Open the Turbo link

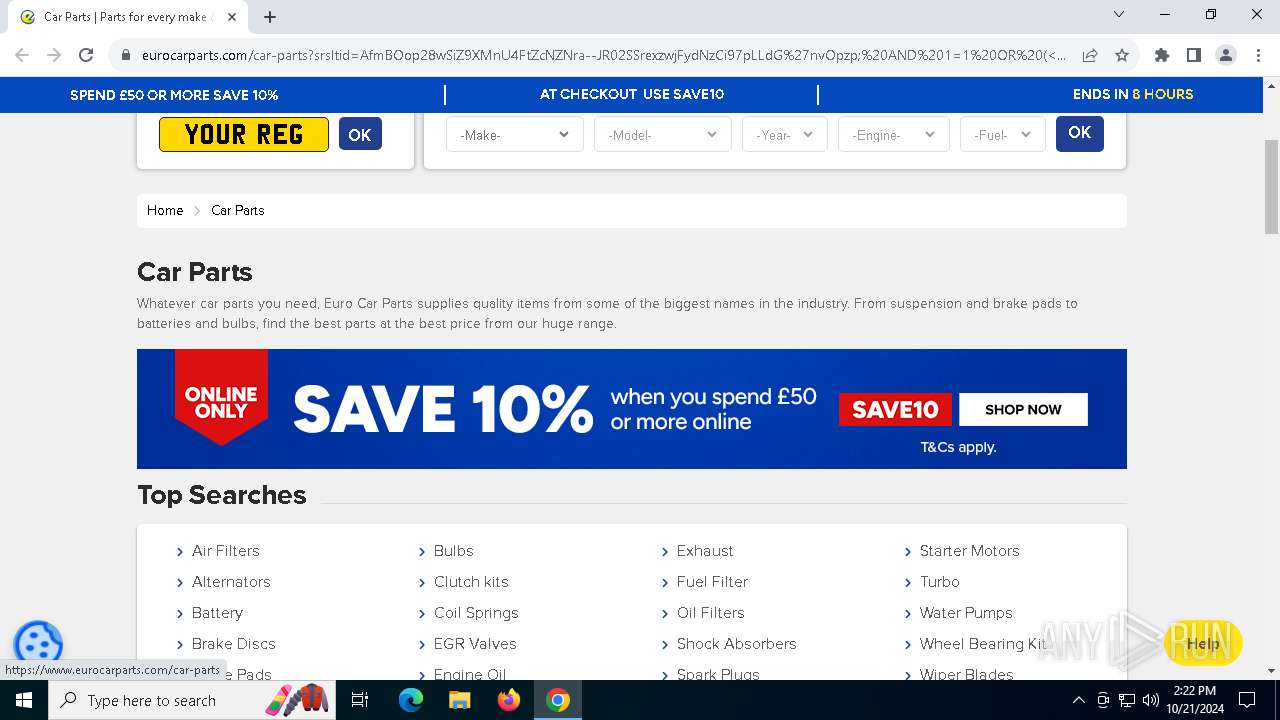coord(939,582)
